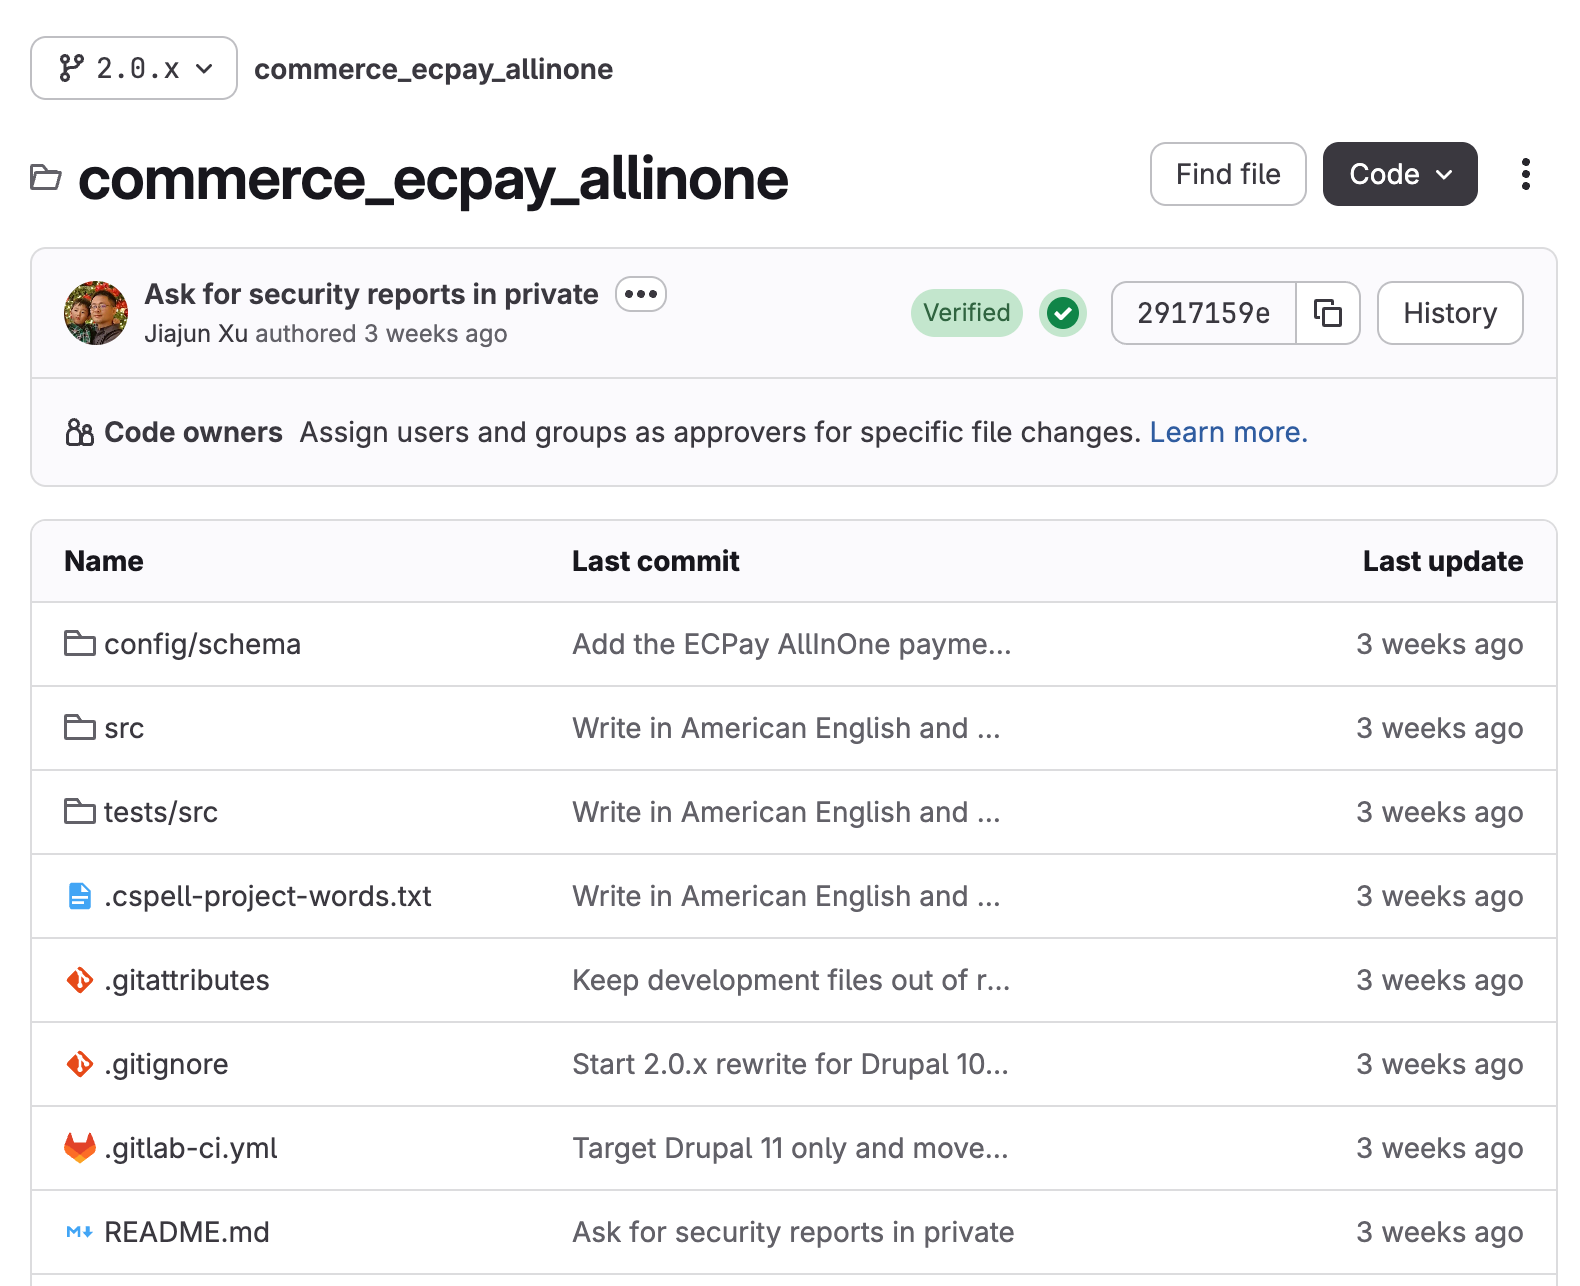This screenshot has width=1580, height=1286.
Task: Open commit 'Keep development files out of r...'
Action: 791,980
